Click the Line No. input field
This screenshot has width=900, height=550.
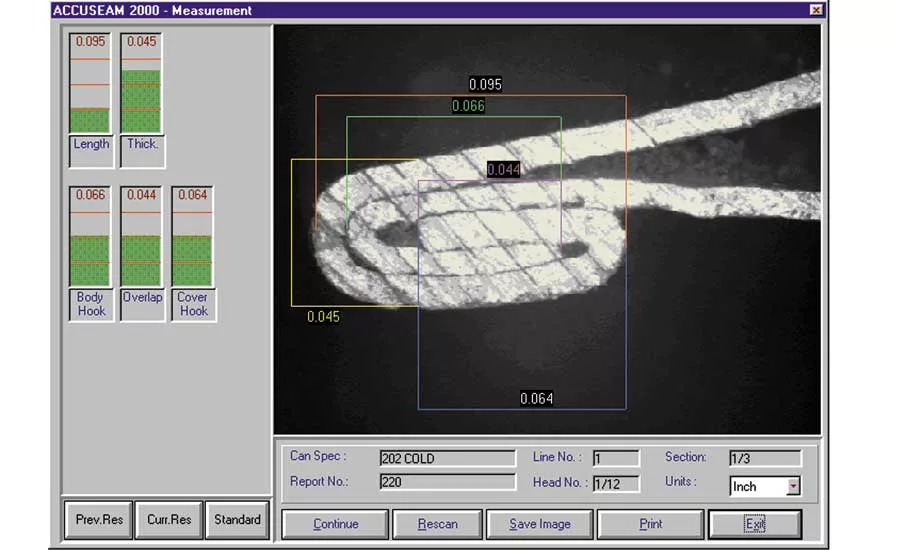coord(615,458)
